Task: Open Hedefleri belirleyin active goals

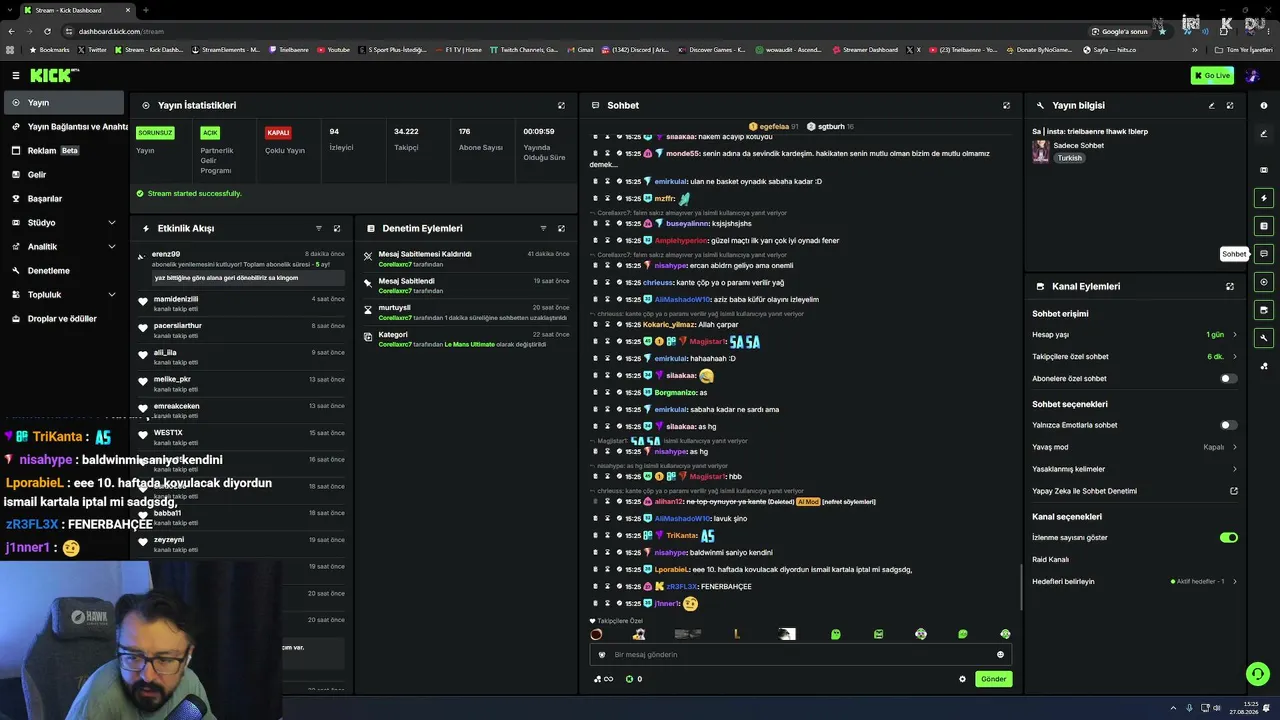Action: [x=1135, y=581]
